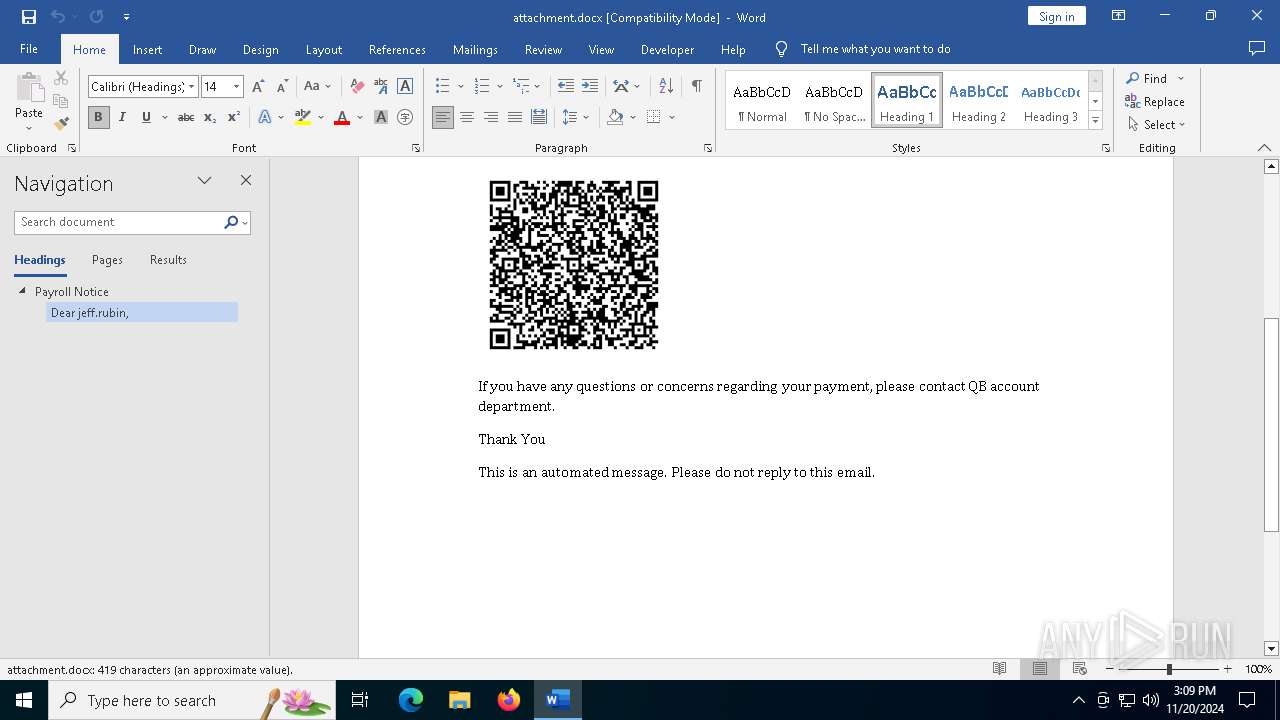Image resolution: width=1280 pixels, height=720 pixels.
Task: Decrease paragraph indent
Action: click(566, 87)
